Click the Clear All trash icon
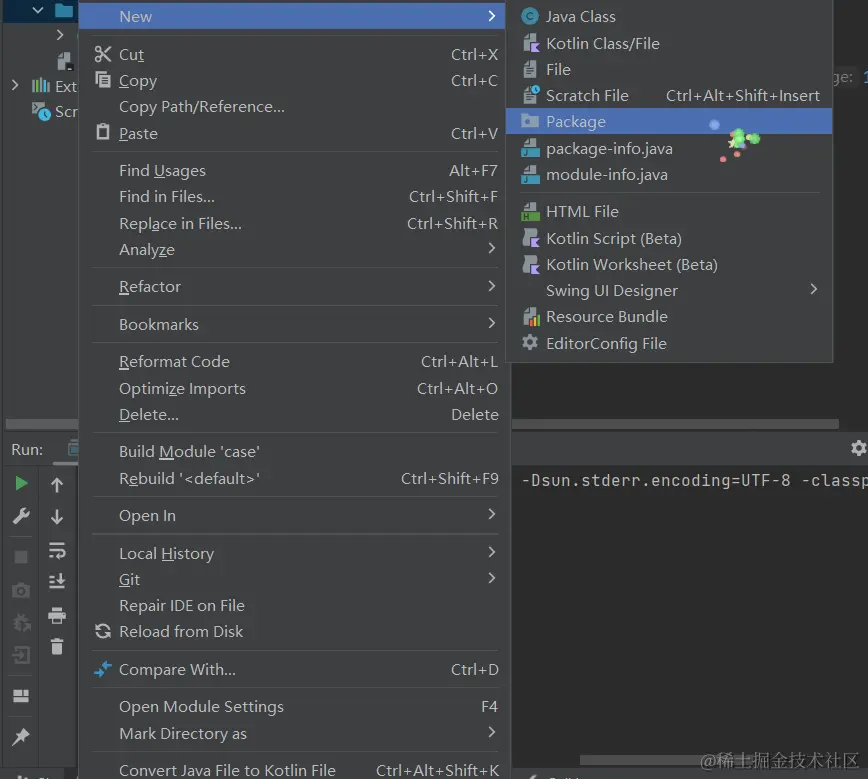The image size is (868, 779). pyautogui.click(x=57, y=646)
